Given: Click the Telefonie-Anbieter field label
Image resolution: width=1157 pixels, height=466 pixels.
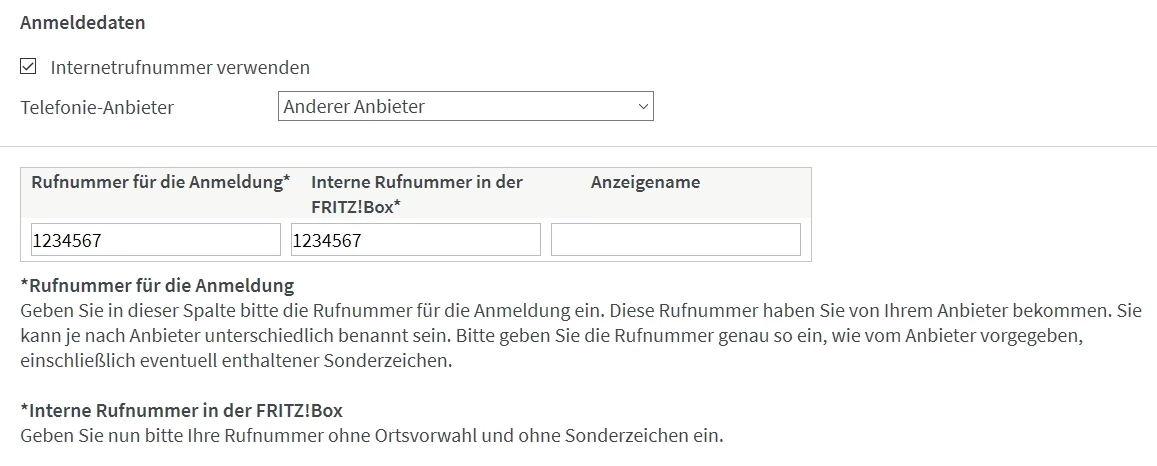Looking at the screenshot, I should coord(97,107).
